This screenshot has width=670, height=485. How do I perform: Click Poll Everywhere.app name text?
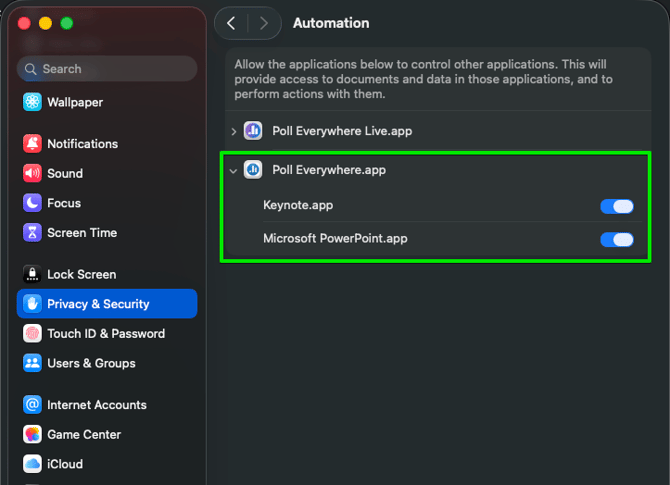point(329,170)
